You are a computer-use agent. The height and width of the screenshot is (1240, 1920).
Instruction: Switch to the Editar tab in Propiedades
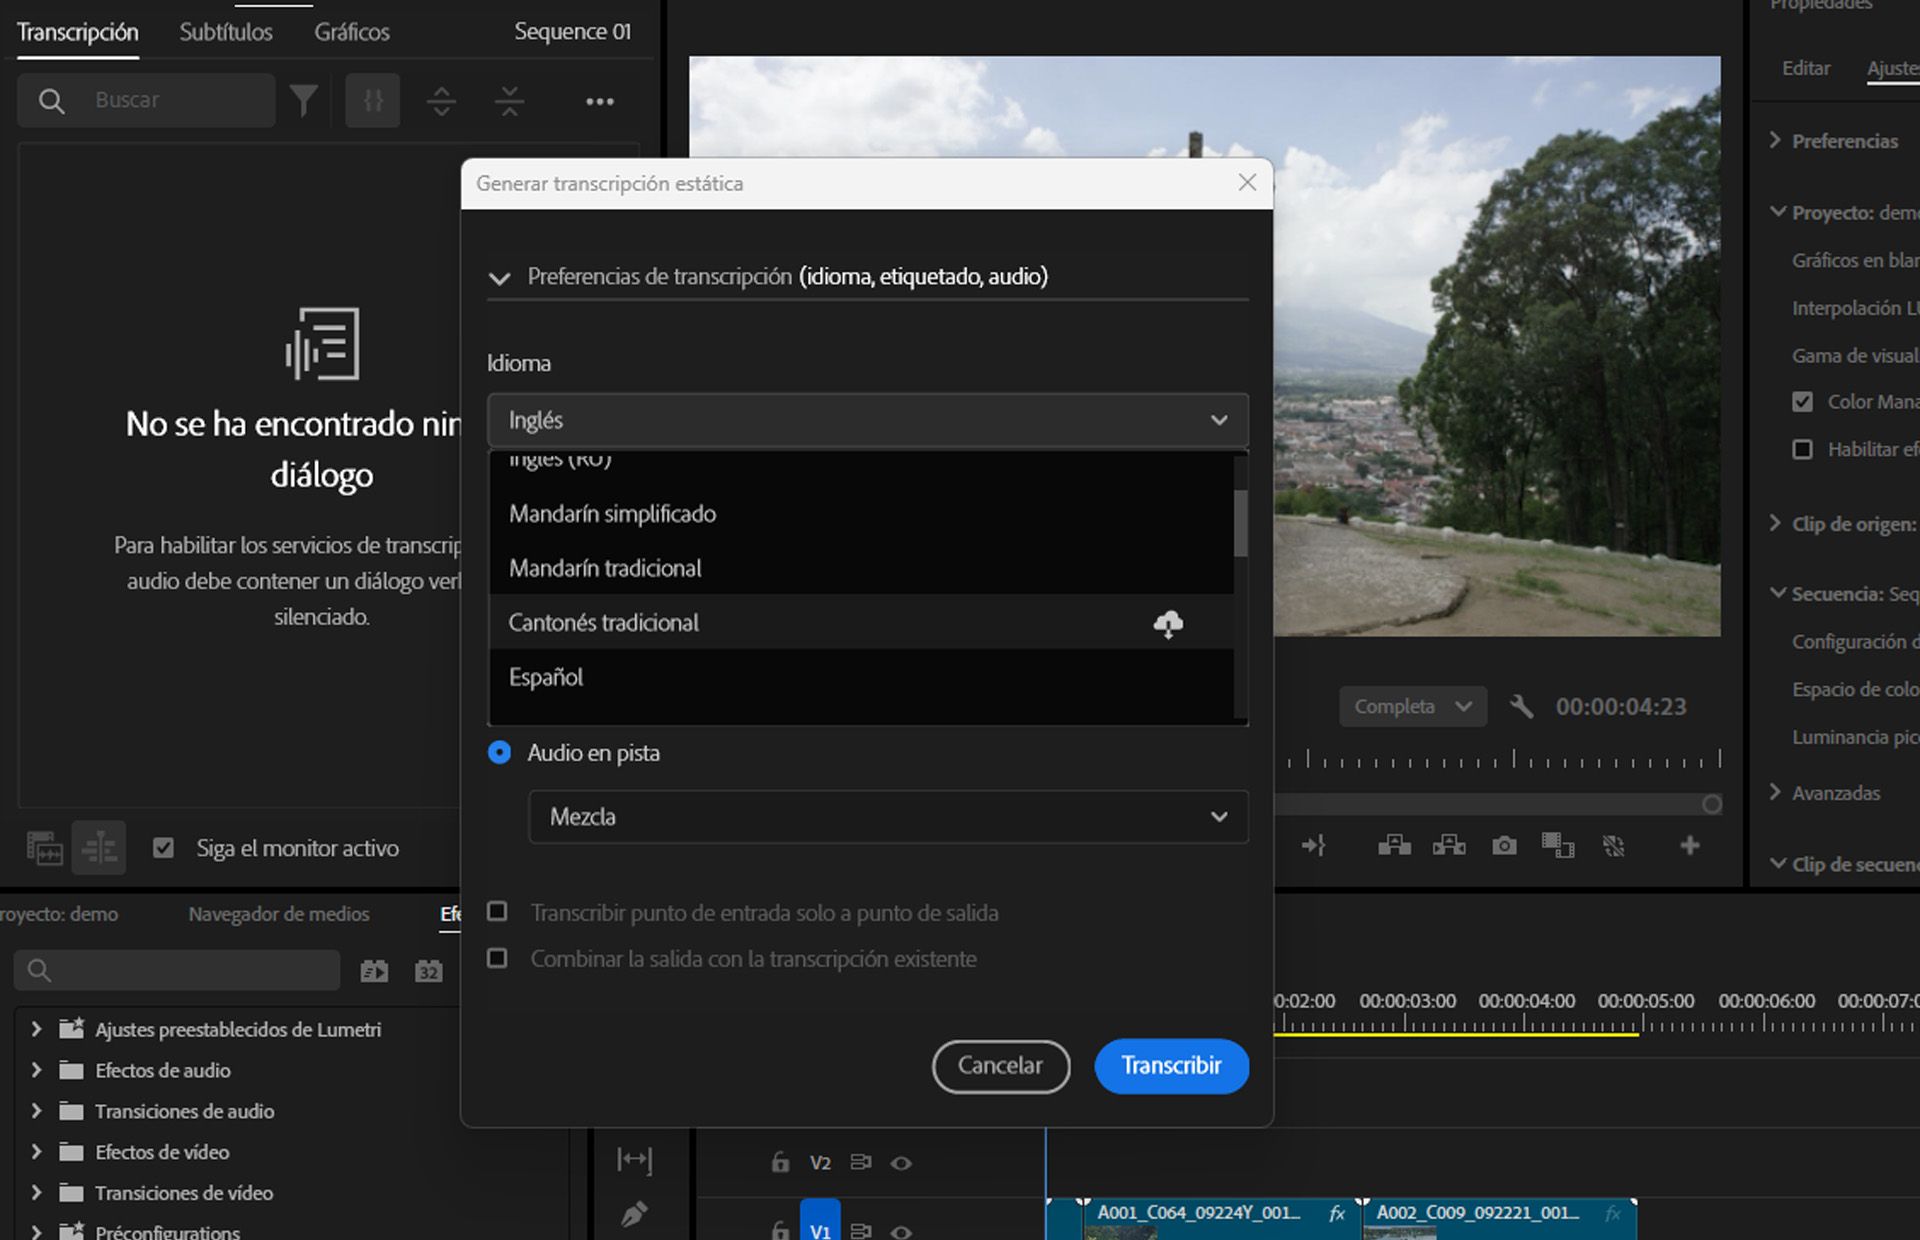[x=1805, y=68]
